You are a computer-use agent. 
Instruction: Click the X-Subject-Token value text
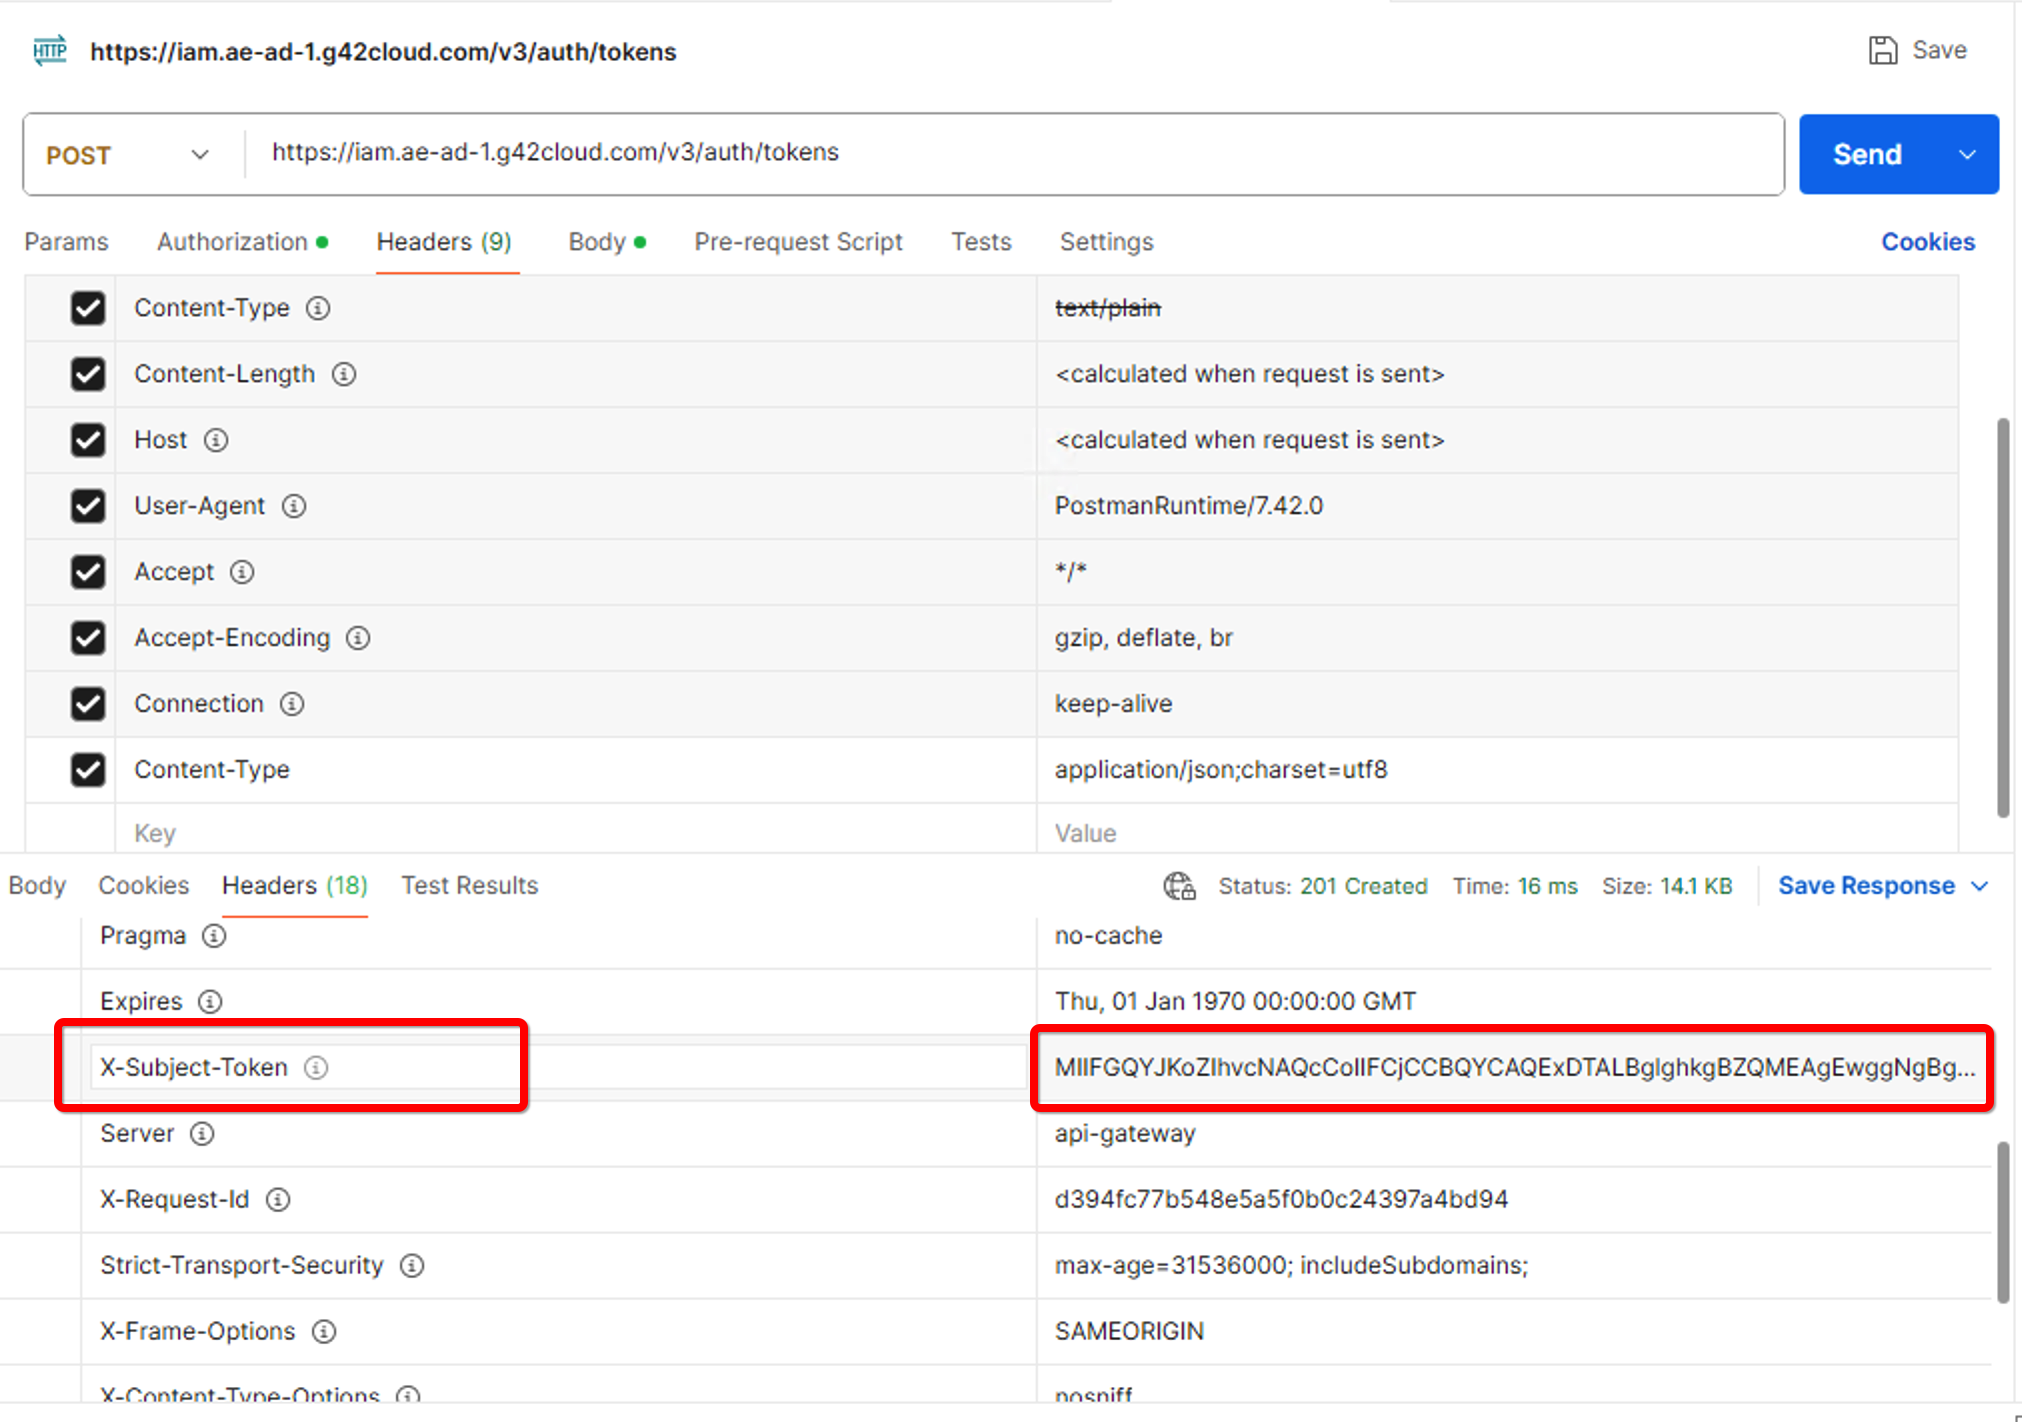[x=1515, y=1068]
